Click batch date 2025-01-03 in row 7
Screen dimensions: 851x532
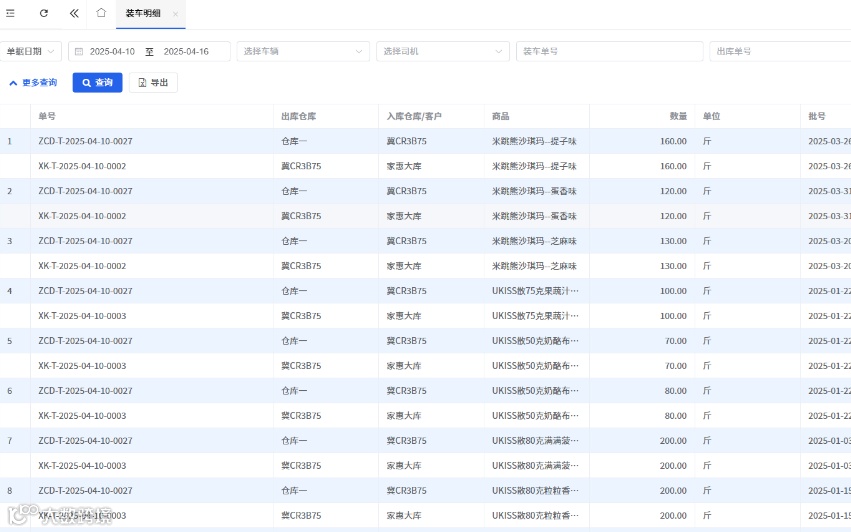pos(829,441)
